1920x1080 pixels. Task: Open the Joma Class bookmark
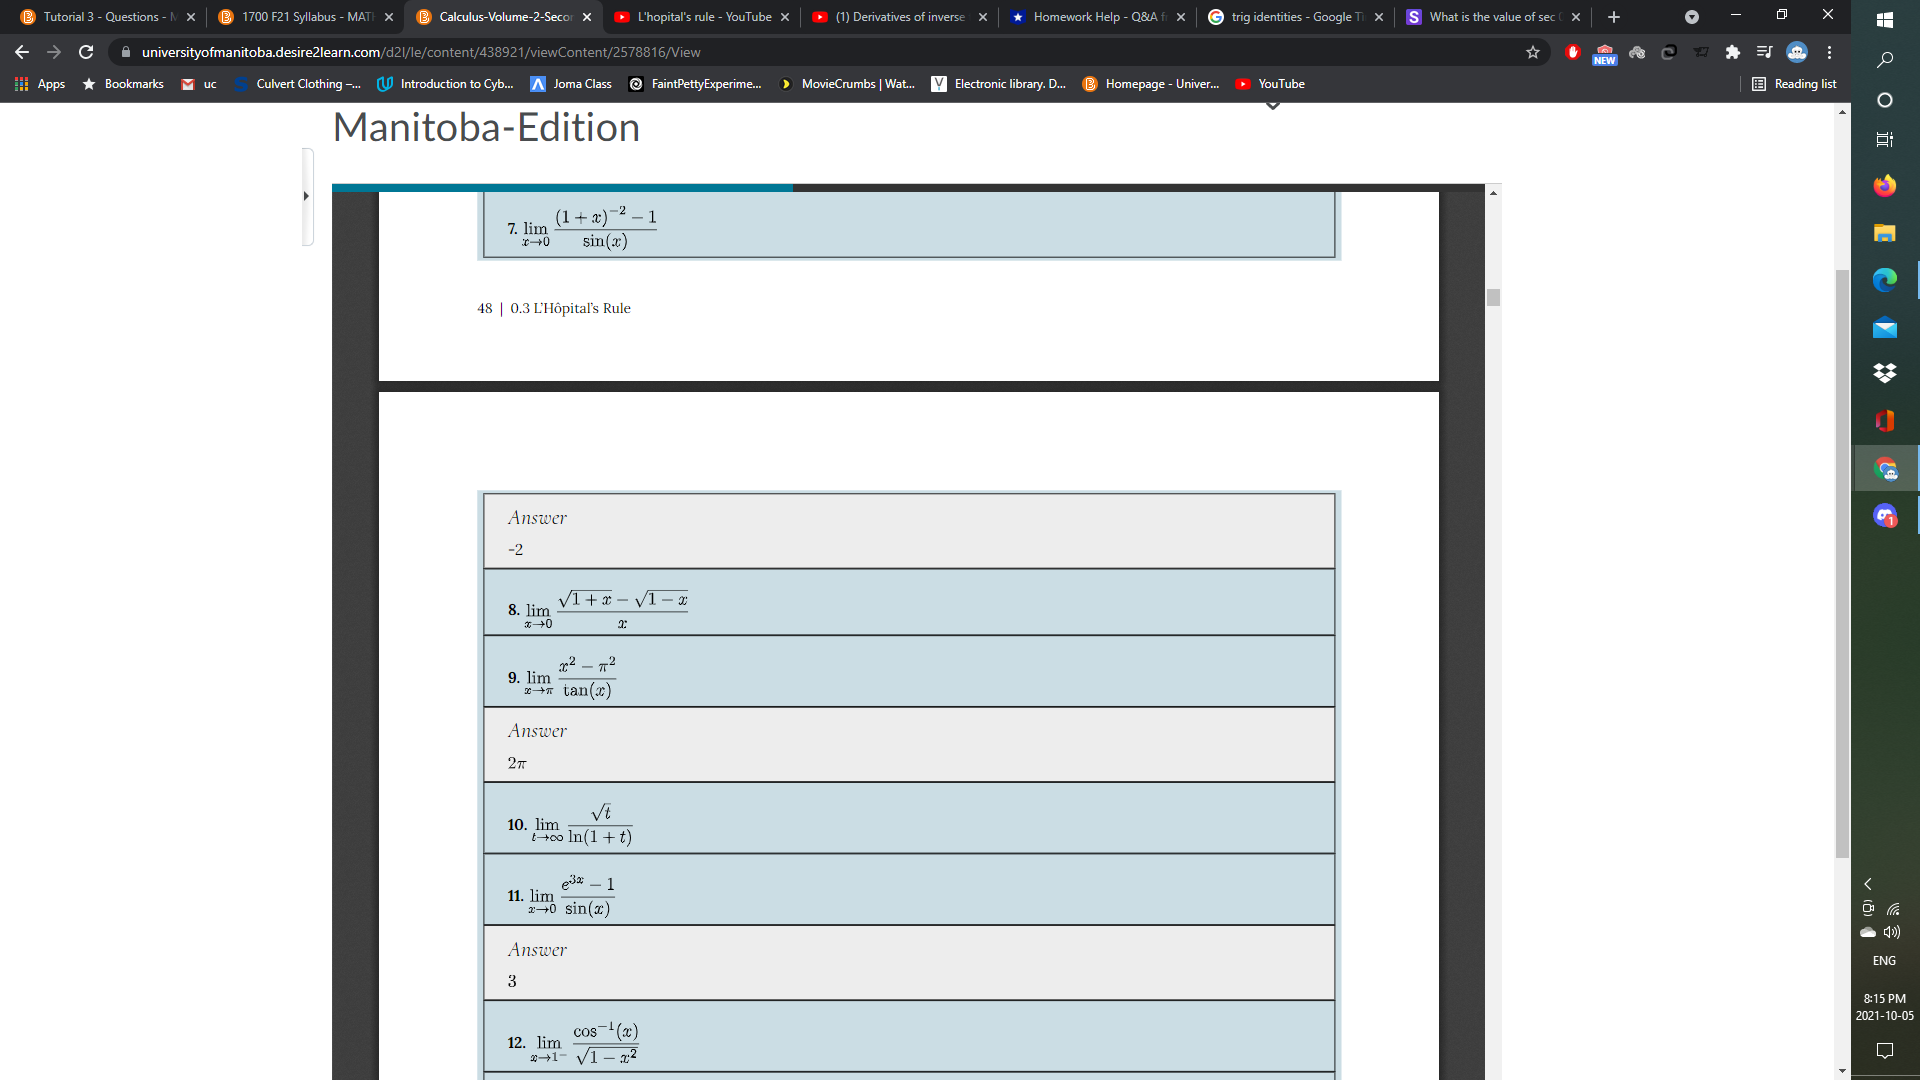(x=571, y=84)
